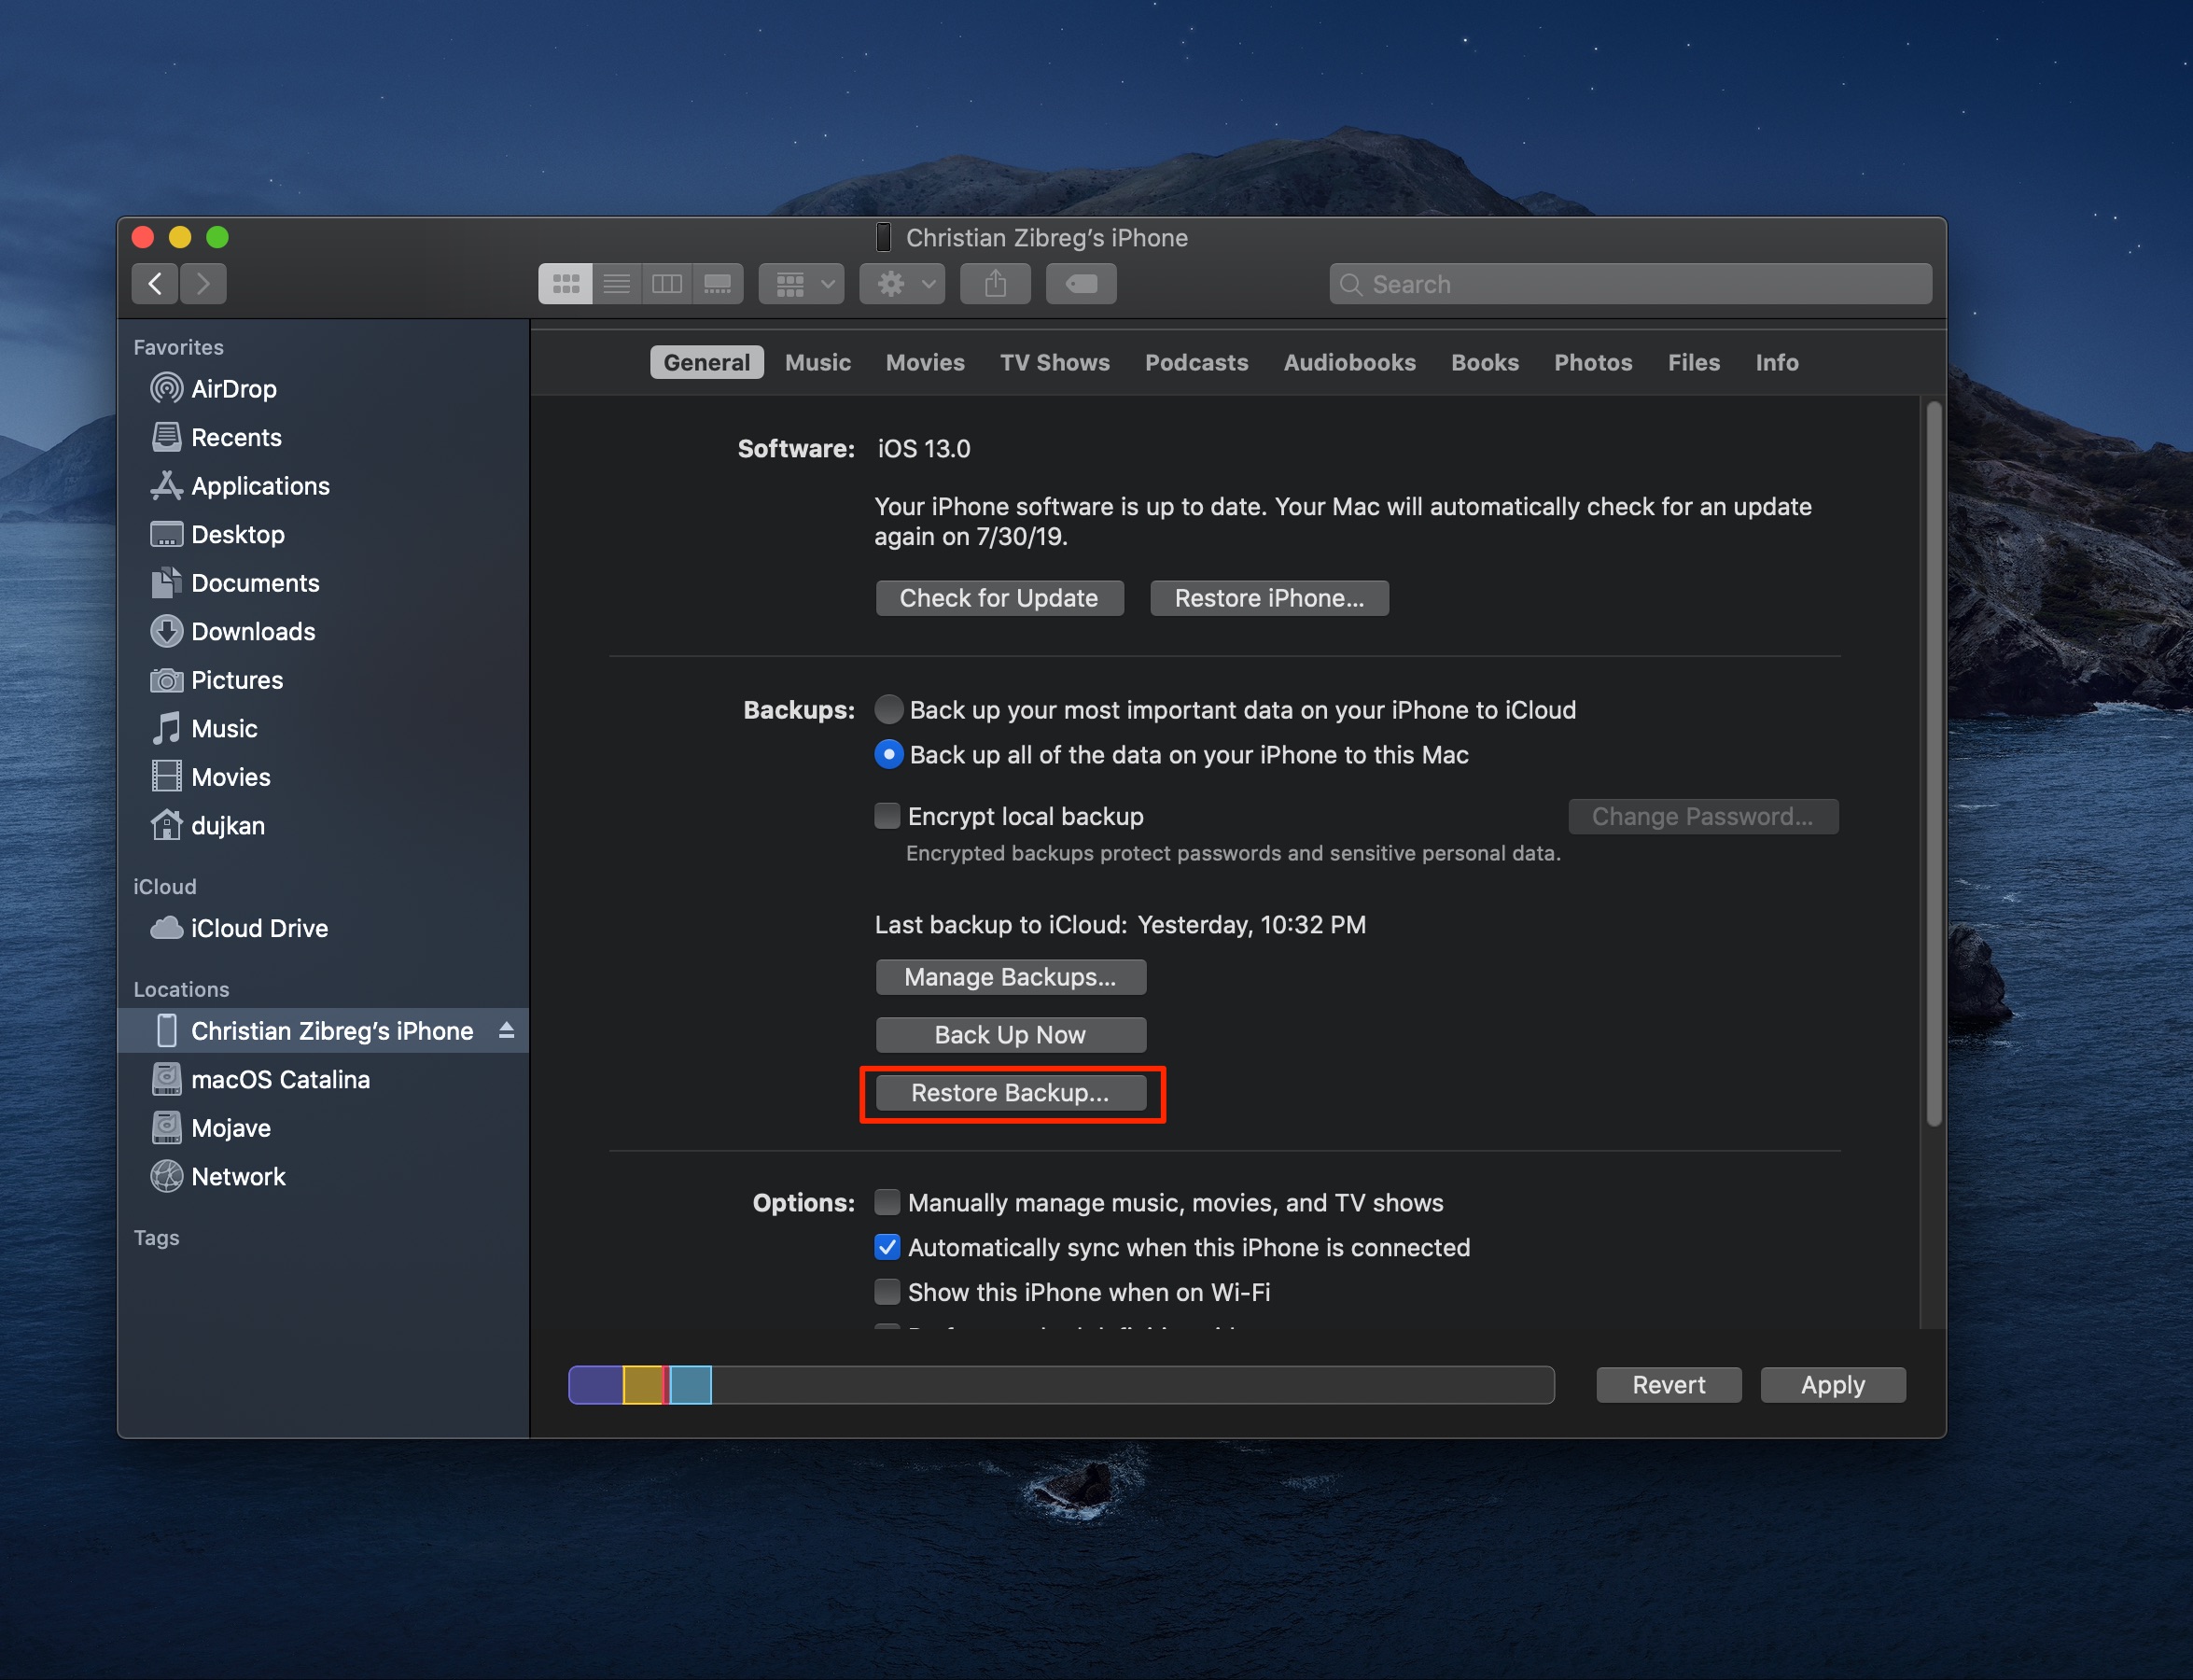The image size is (2193, 1680).
Task: Switch Finder to icon view
Action: (x=566, y=284)
